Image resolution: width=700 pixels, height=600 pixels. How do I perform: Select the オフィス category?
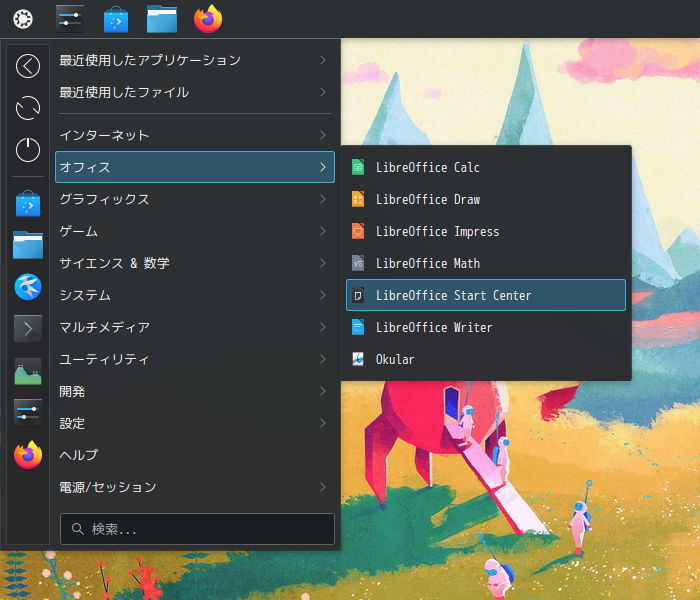pyautogui.click(x=195, y=167)
